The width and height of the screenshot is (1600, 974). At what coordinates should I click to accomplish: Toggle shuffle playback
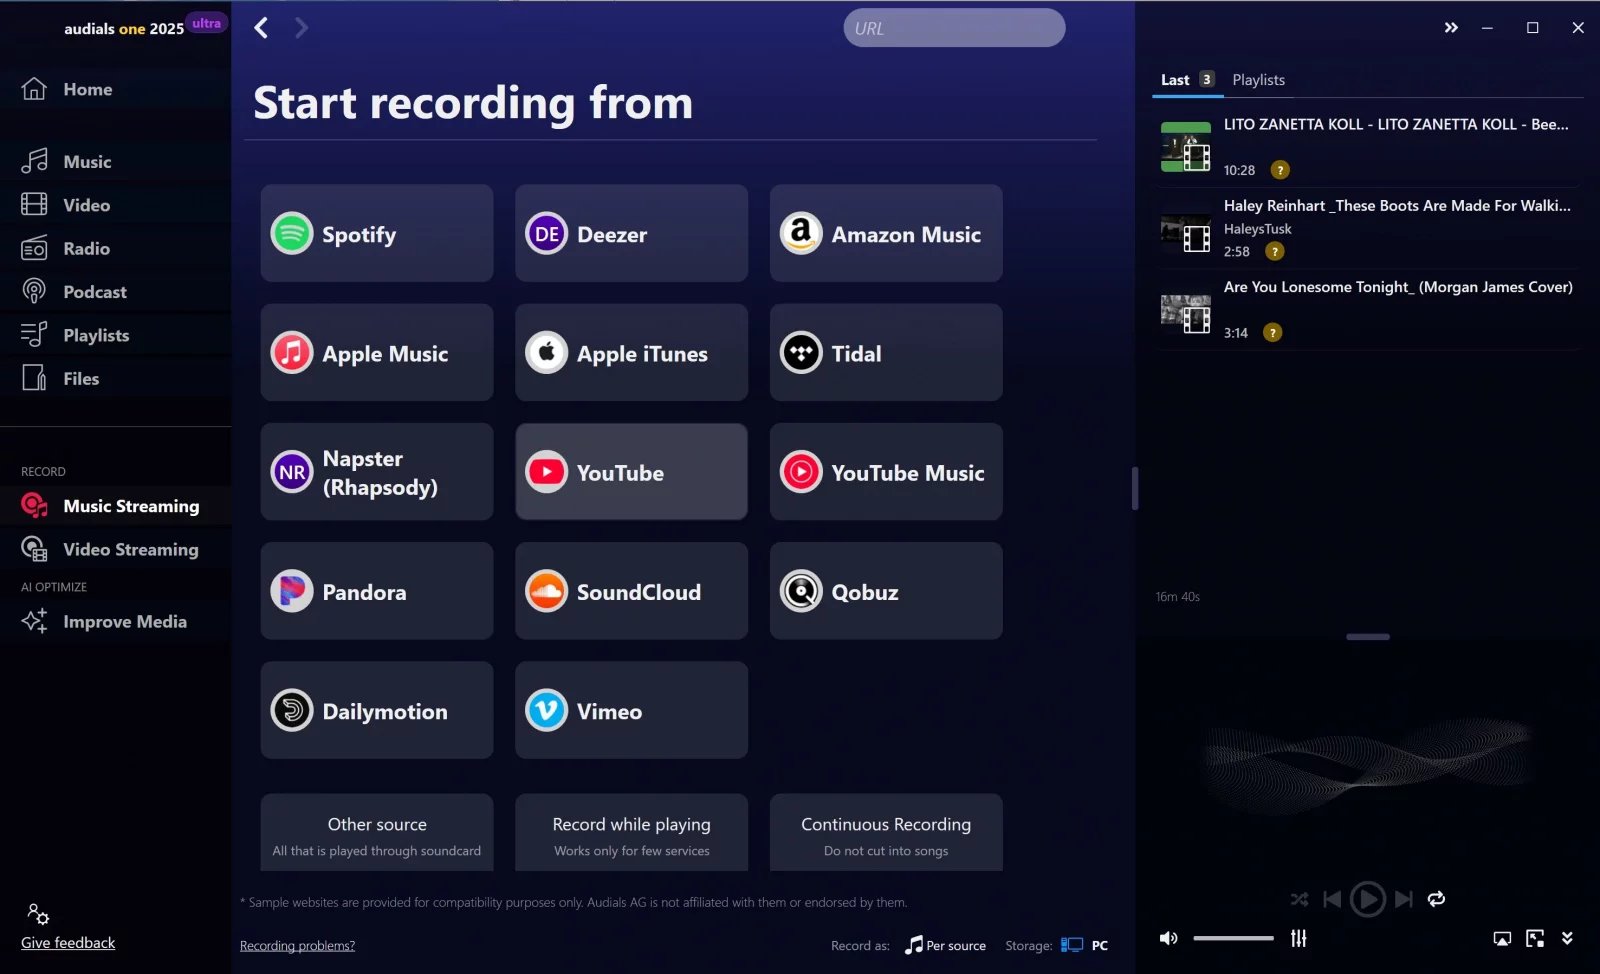click(1299, 899)
